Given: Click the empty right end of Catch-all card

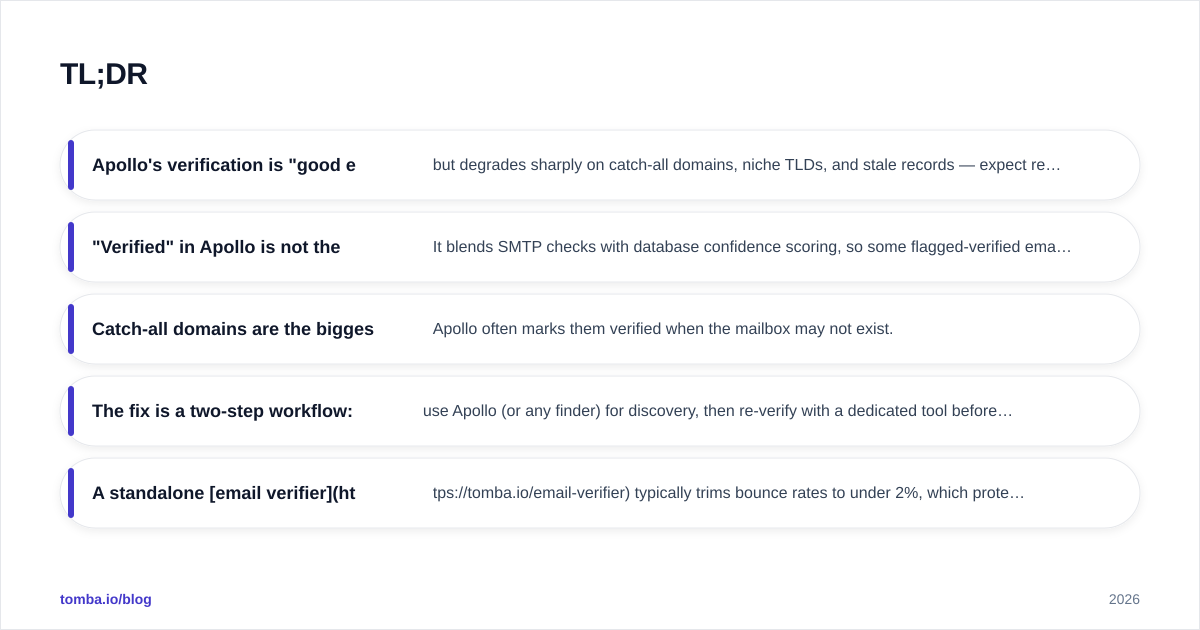Looking at the screenshot, I should 1015,329.
